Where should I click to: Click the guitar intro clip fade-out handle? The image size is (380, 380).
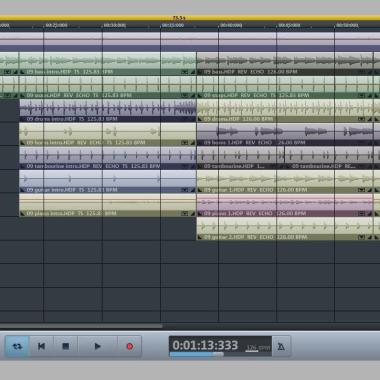193,190
